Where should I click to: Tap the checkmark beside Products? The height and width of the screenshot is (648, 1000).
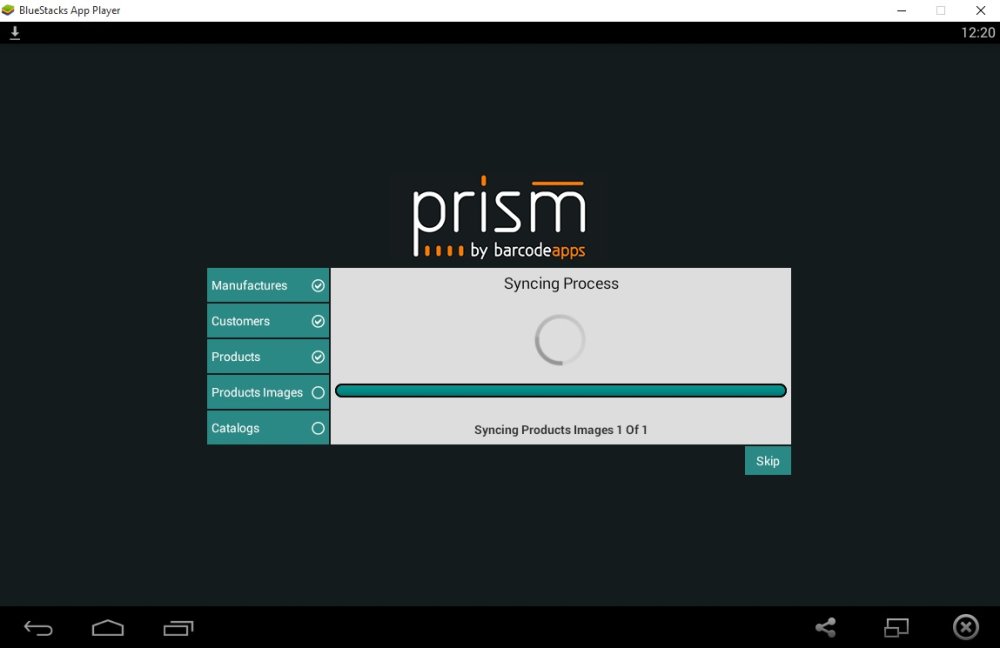[x=318, y=356]
